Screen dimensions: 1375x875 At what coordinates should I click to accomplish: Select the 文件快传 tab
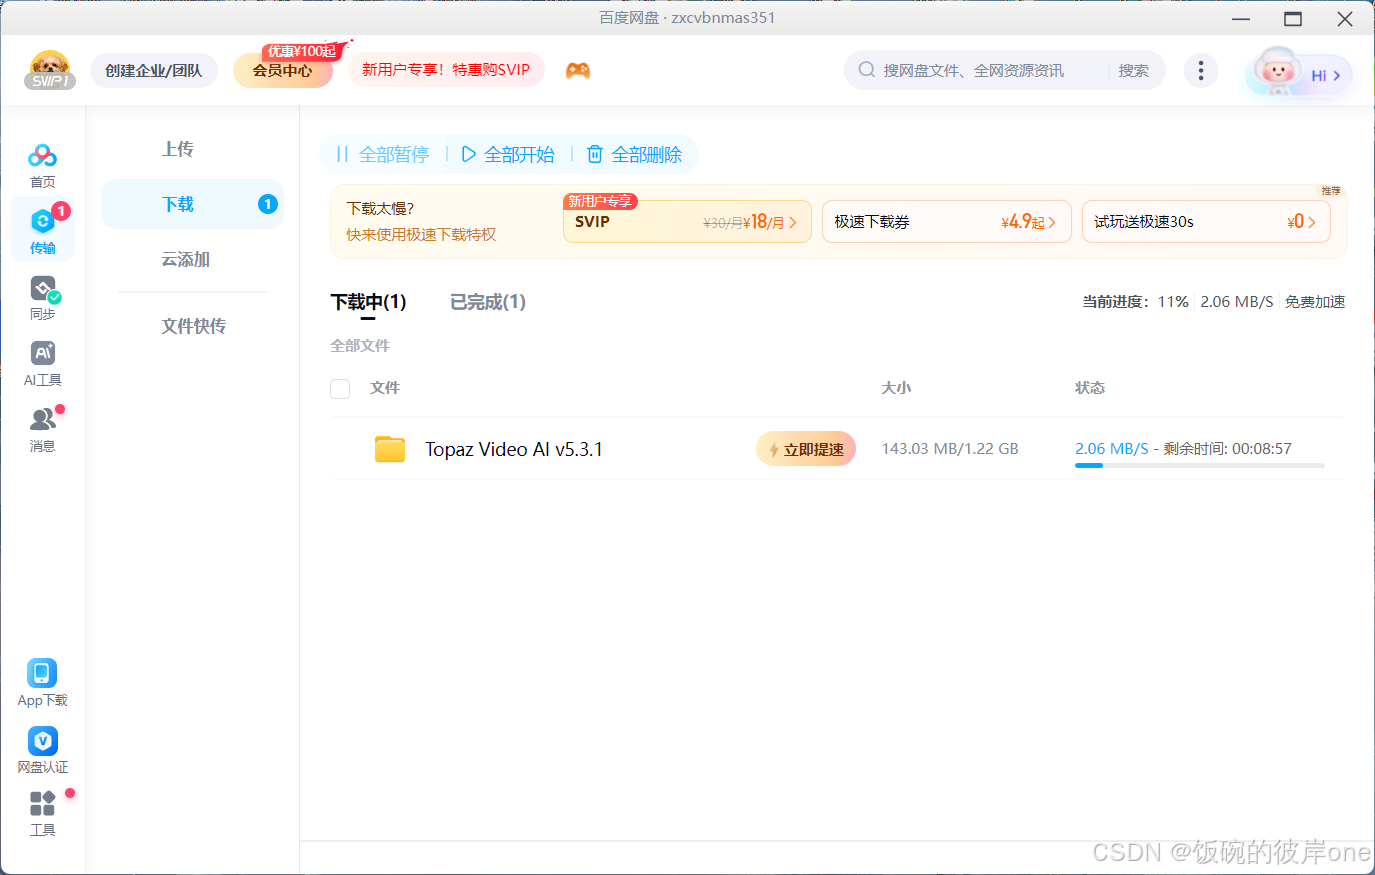pyautogui.click(x=192, y=326)
